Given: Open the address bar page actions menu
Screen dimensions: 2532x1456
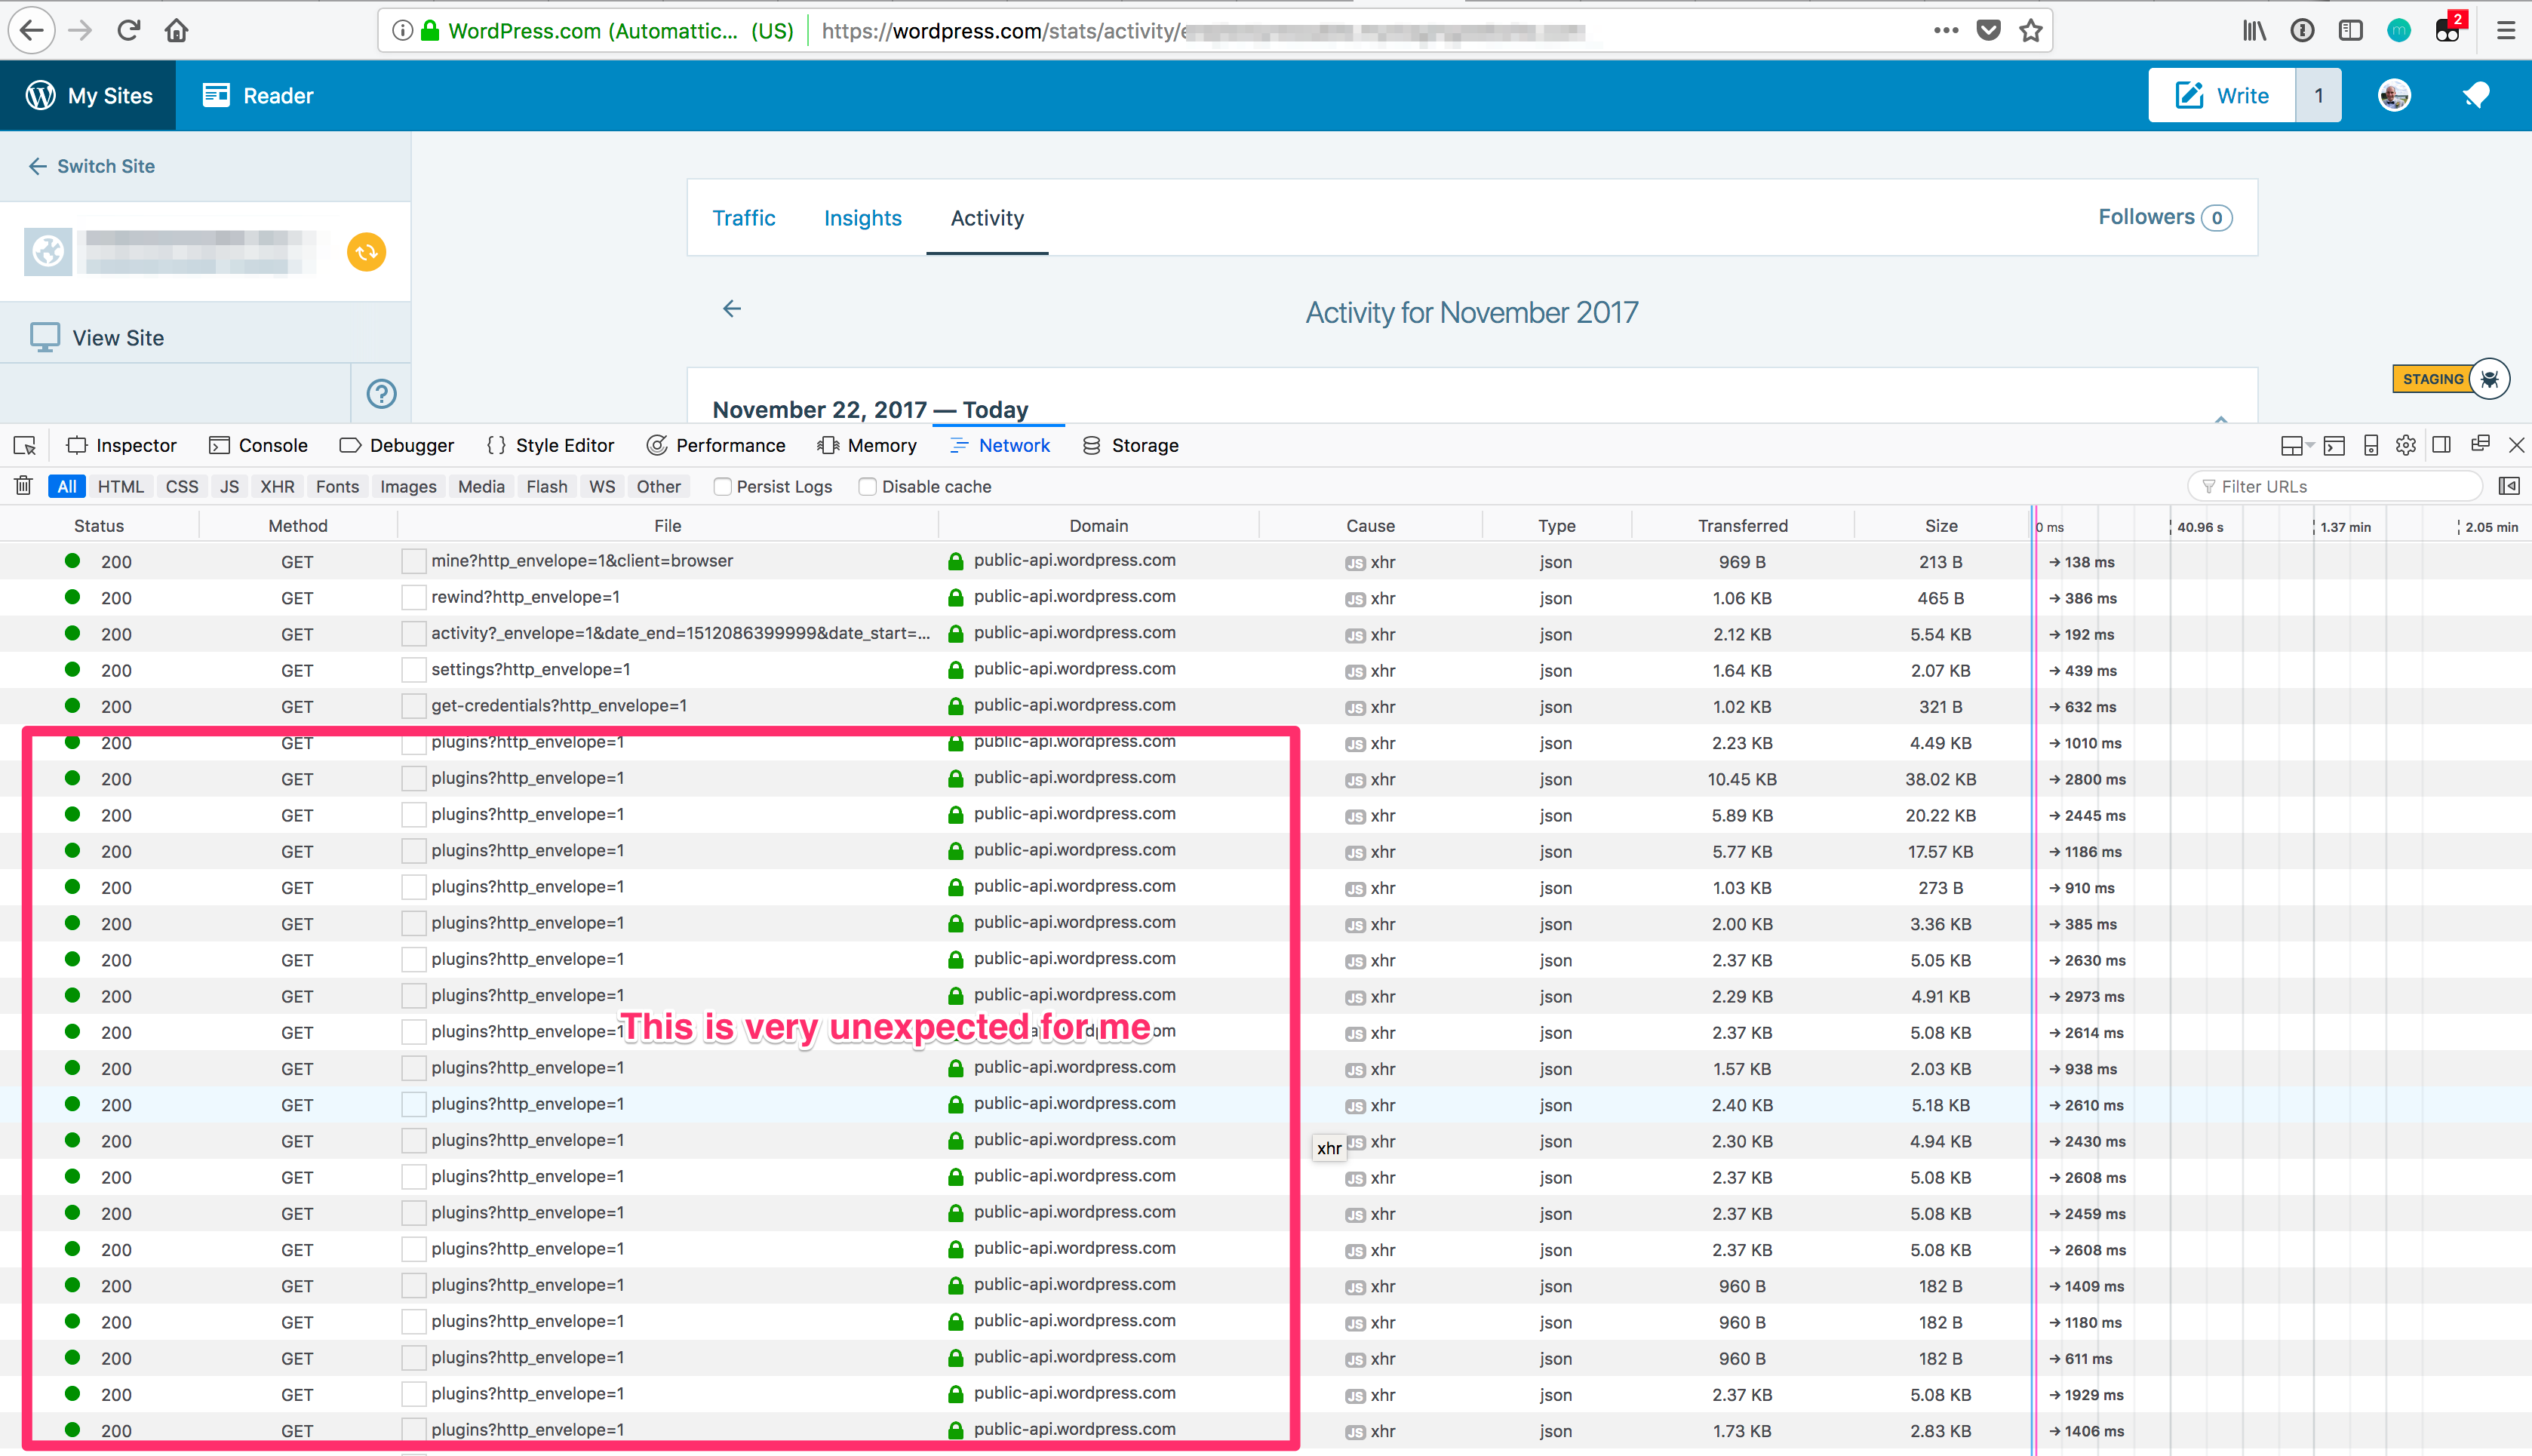Looking at the screenshot, I should pyautogui.click(x=1945, y=30).
